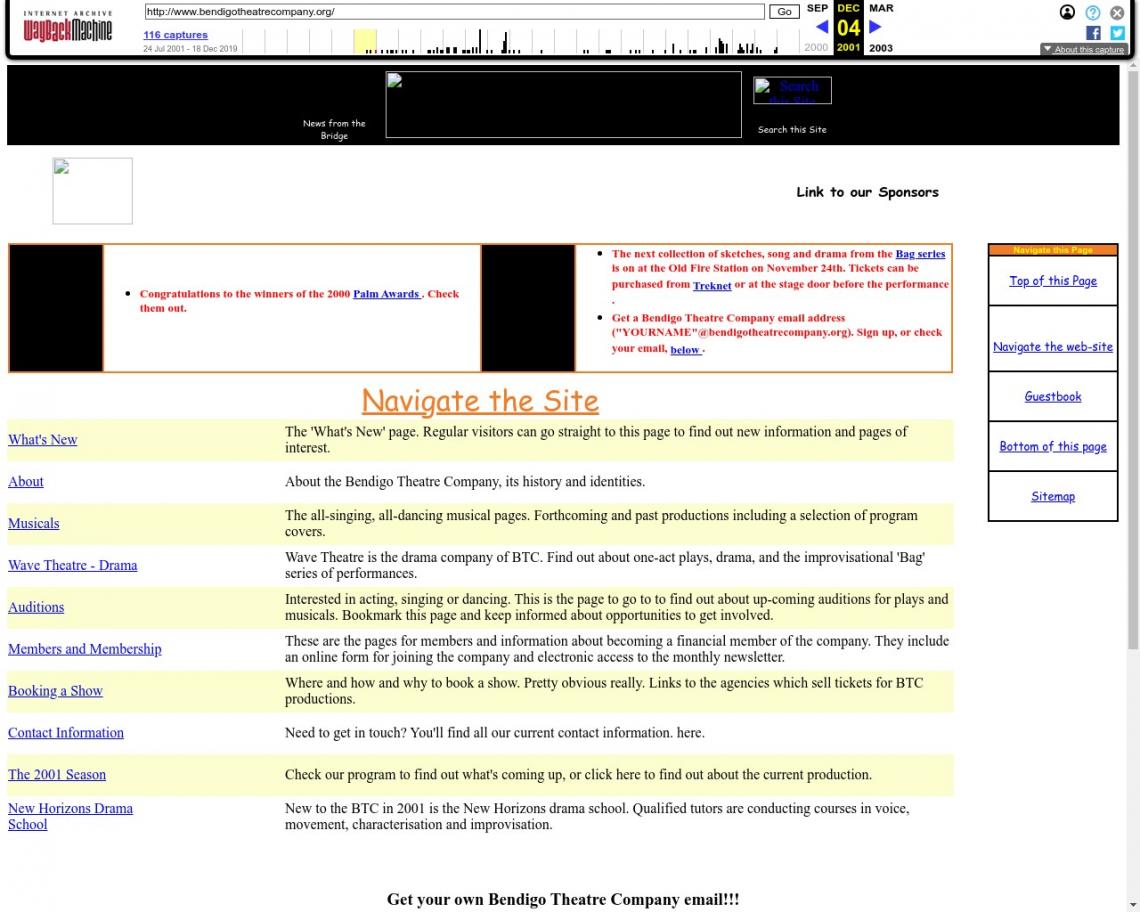The width and height of the screenshot is (1140, 912).
Task: Select SEP in capture navigation
Action: [817, 8]
